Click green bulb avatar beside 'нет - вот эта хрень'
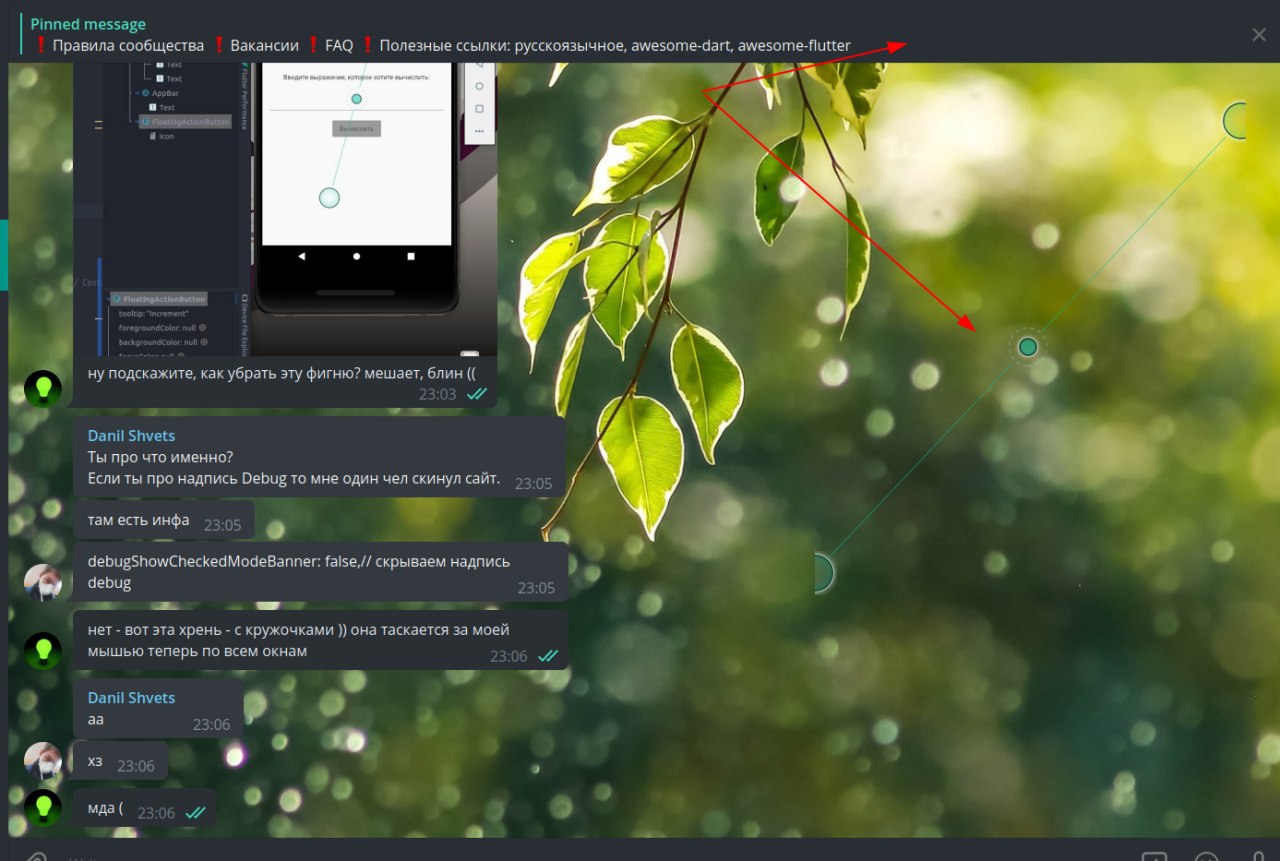The height and width of the screenshot is (861, 1280). tap(43, 651)
